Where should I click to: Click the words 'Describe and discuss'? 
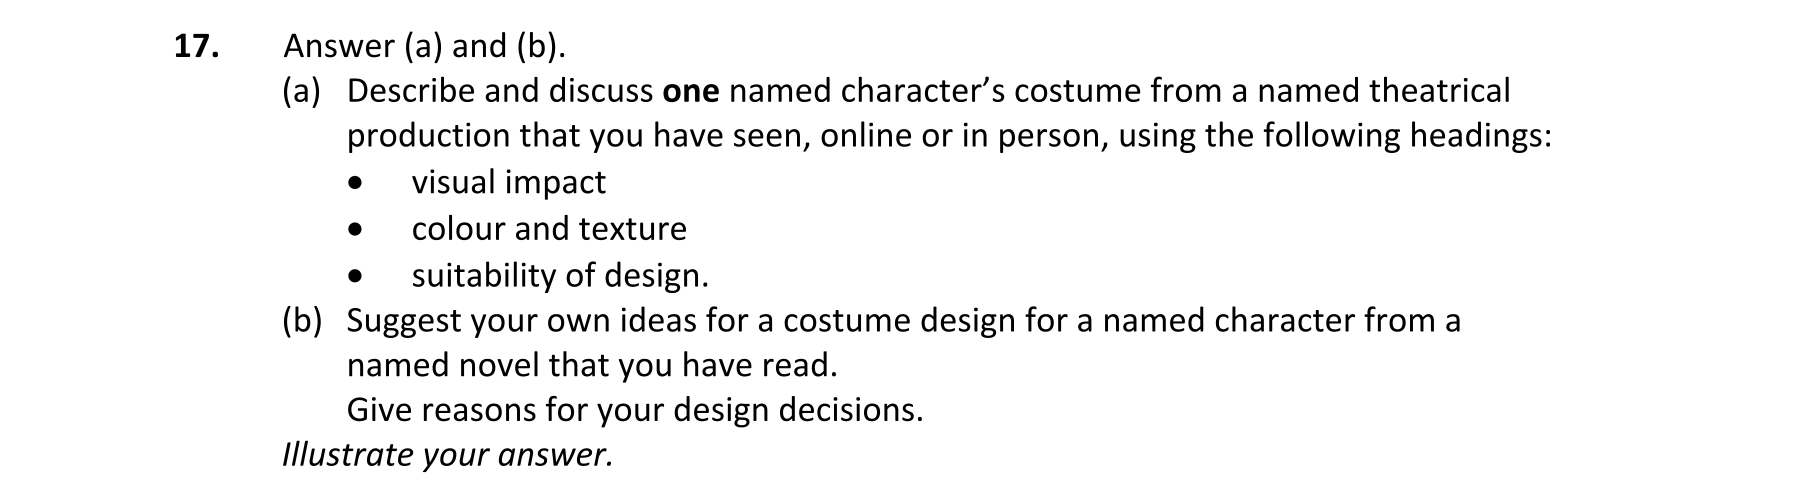(x=500, y=92)
